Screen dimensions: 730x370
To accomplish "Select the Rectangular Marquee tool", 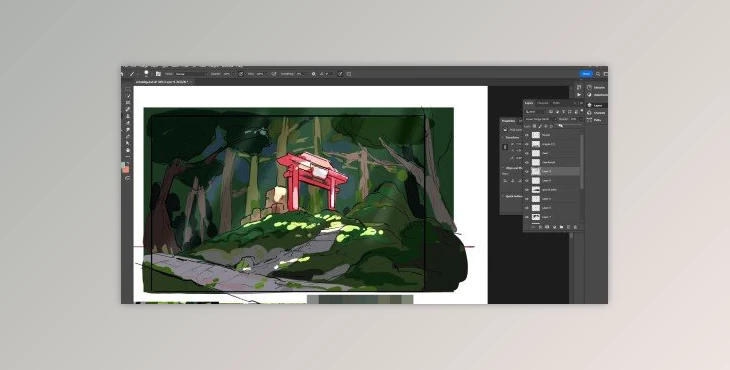I will (x=128, y=89).
